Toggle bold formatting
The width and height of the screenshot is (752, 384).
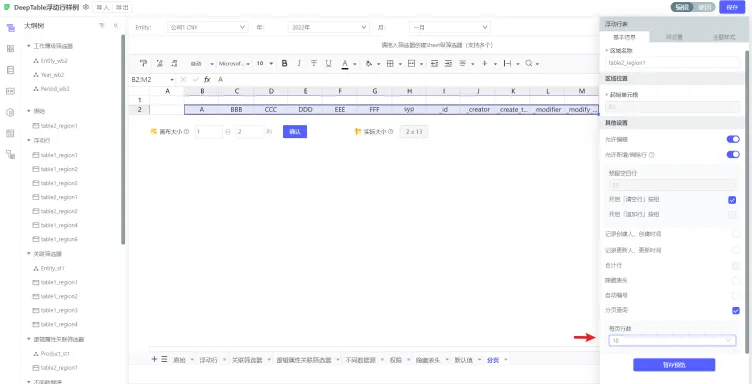click(284, 63)
